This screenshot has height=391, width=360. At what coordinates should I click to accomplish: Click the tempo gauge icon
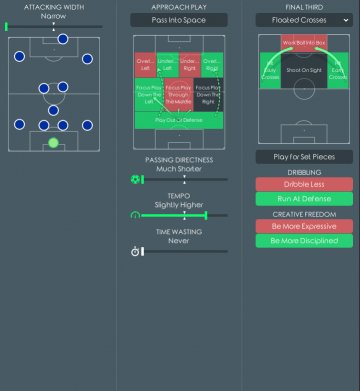point(135,215)
